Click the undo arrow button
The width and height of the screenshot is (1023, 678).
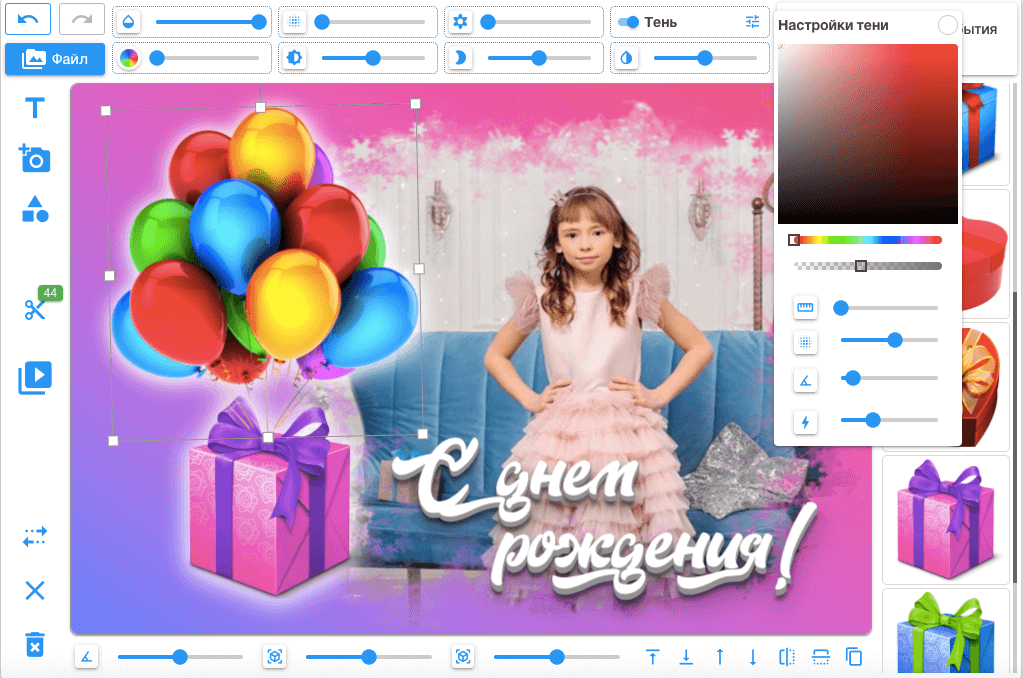click(x=28, y=20)
